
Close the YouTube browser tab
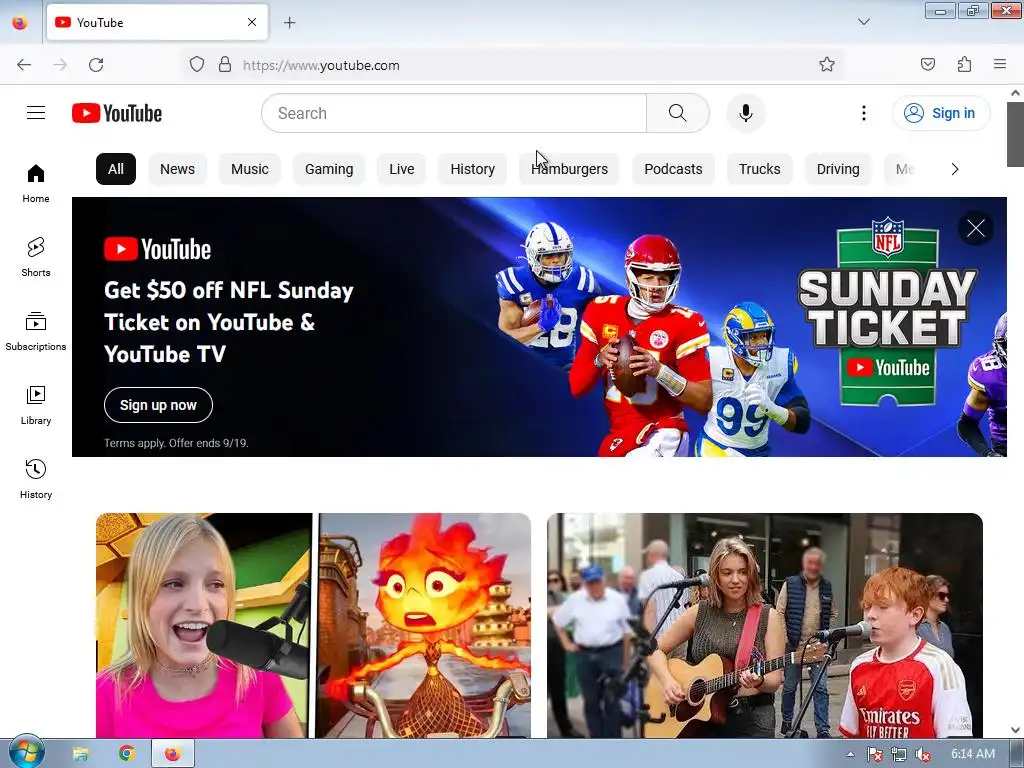coord(252,22)
